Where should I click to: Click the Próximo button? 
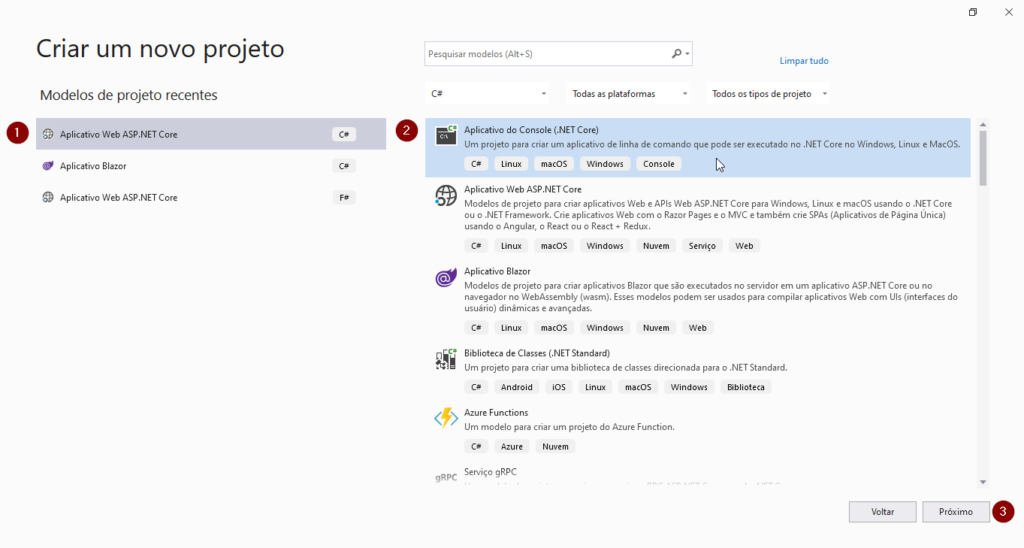coord(955,511)
